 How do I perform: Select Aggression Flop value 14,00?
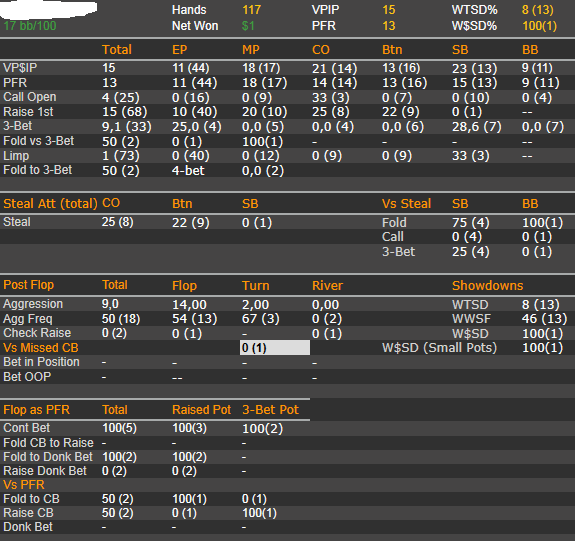click(189, 305)
